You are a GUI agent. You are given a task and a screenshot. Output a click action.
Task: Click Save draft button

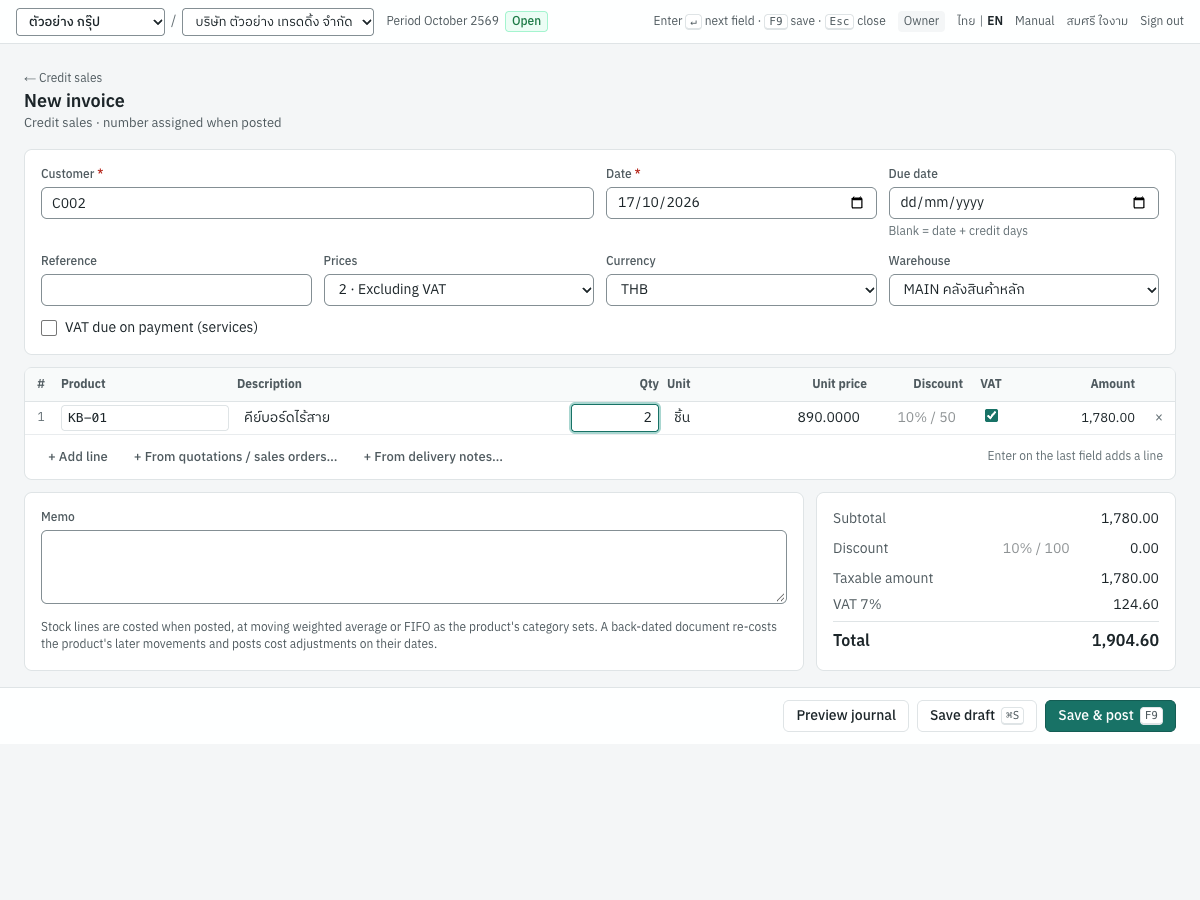pyautogui.click(x=977, y=716)
